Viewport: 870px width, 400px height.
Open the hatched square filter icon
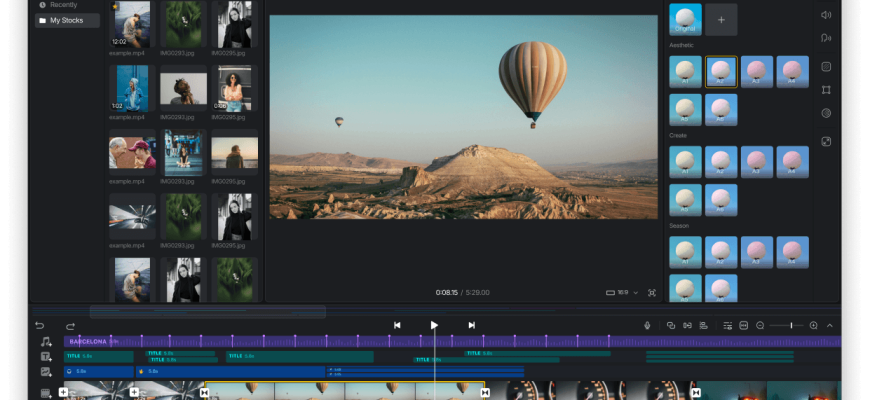[x=826, y=67]
